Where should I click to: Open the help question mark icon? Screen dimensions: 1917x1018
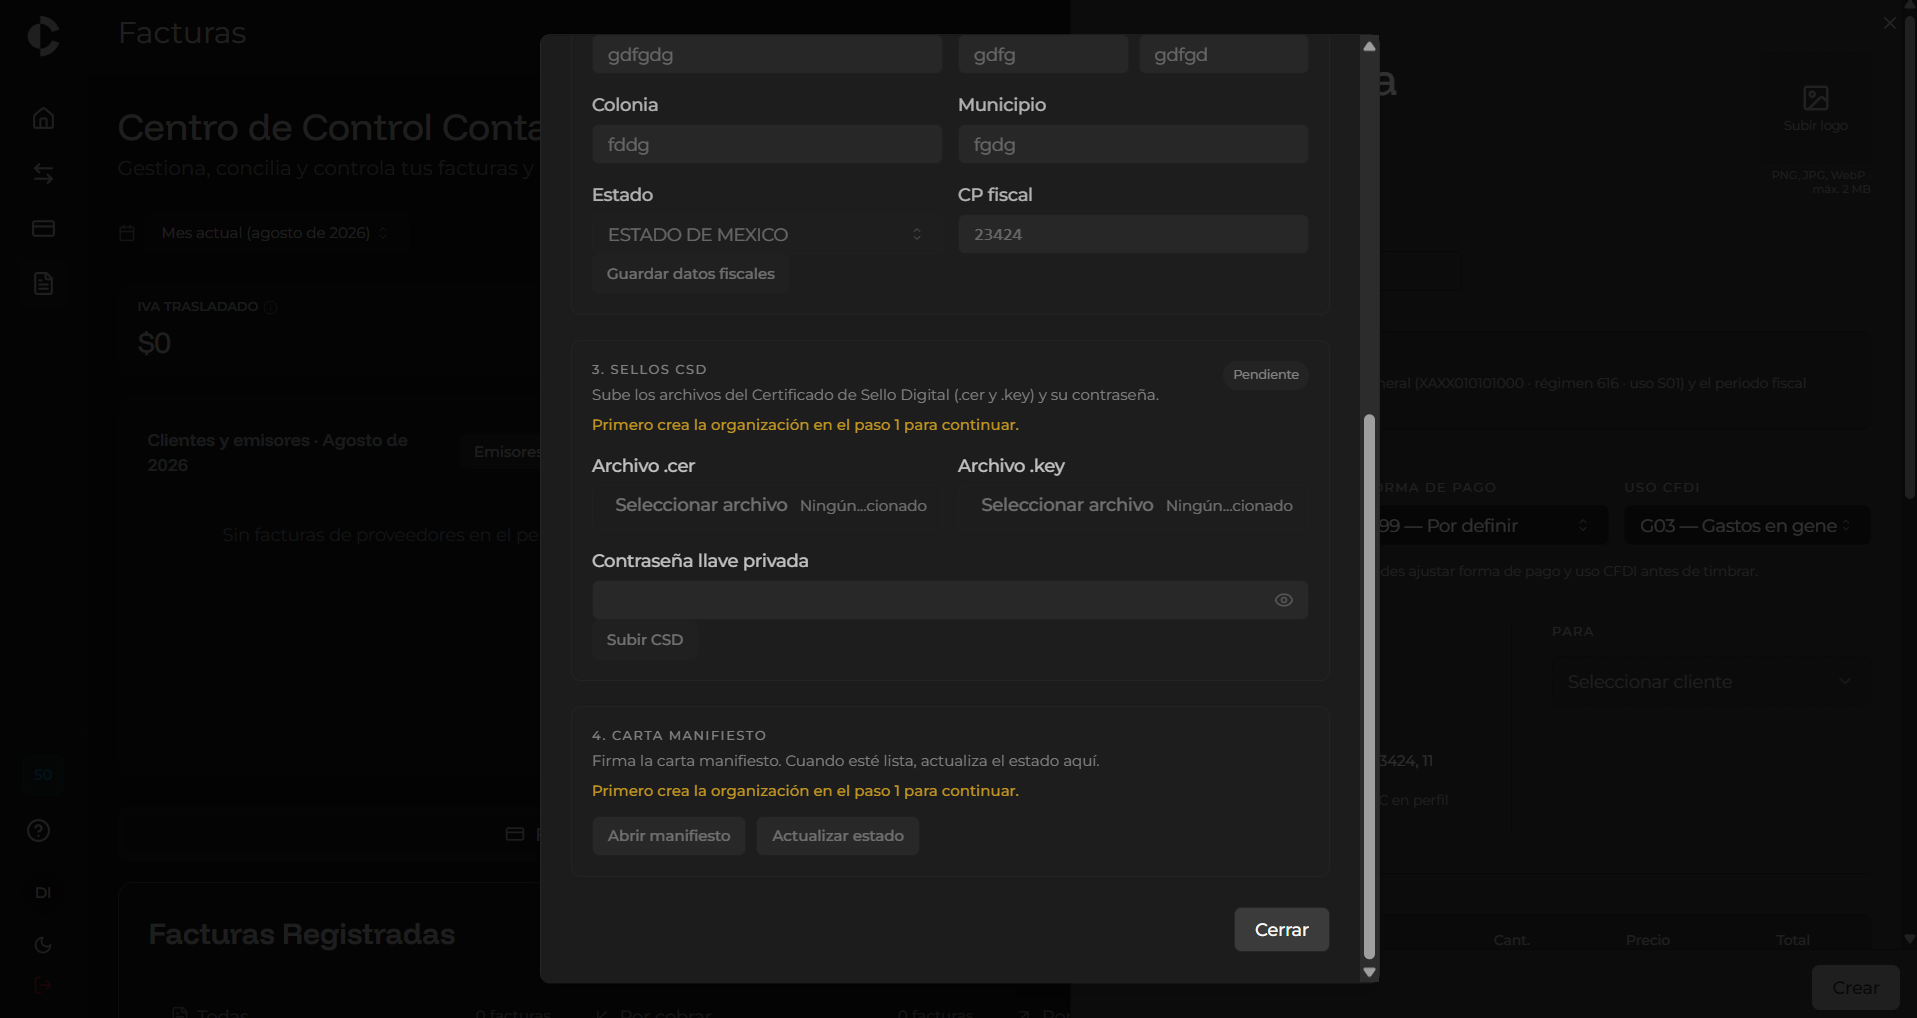pyautogui.click(x=39, y=831)
